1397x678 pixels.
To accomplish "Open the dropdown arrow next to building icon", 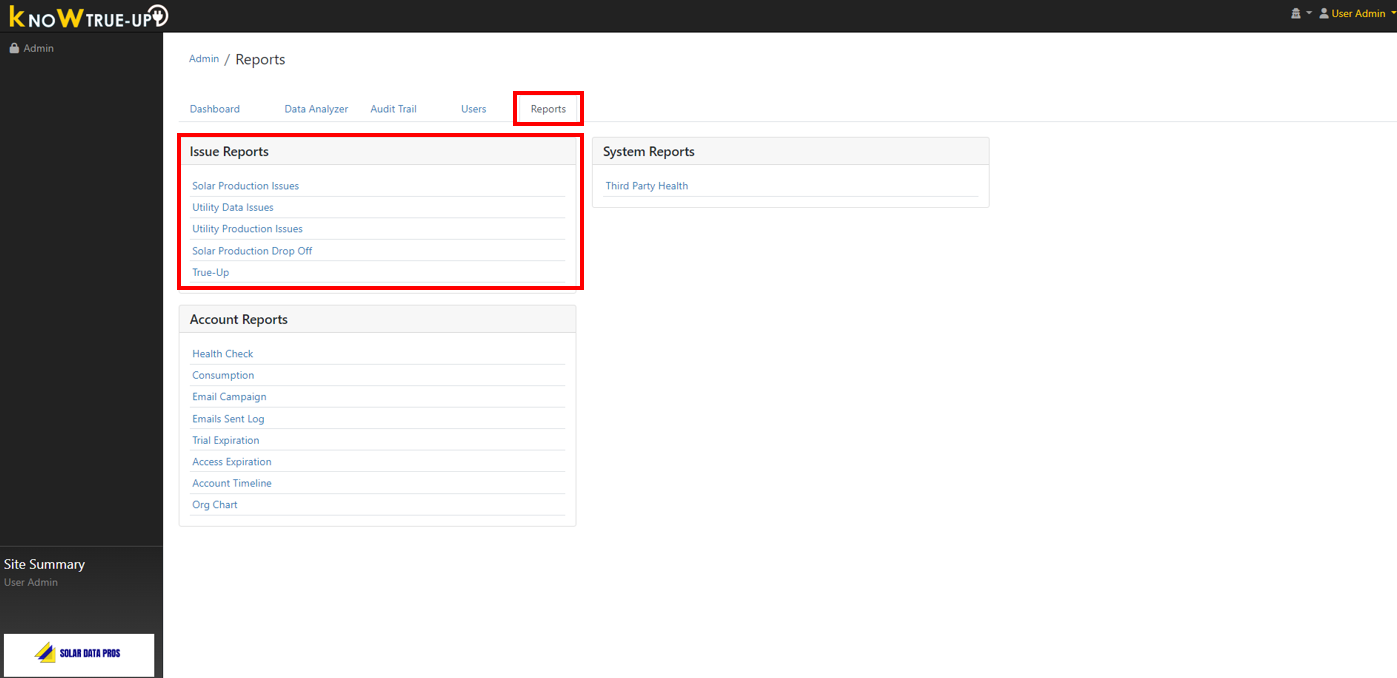I will tap(1309, 13).
